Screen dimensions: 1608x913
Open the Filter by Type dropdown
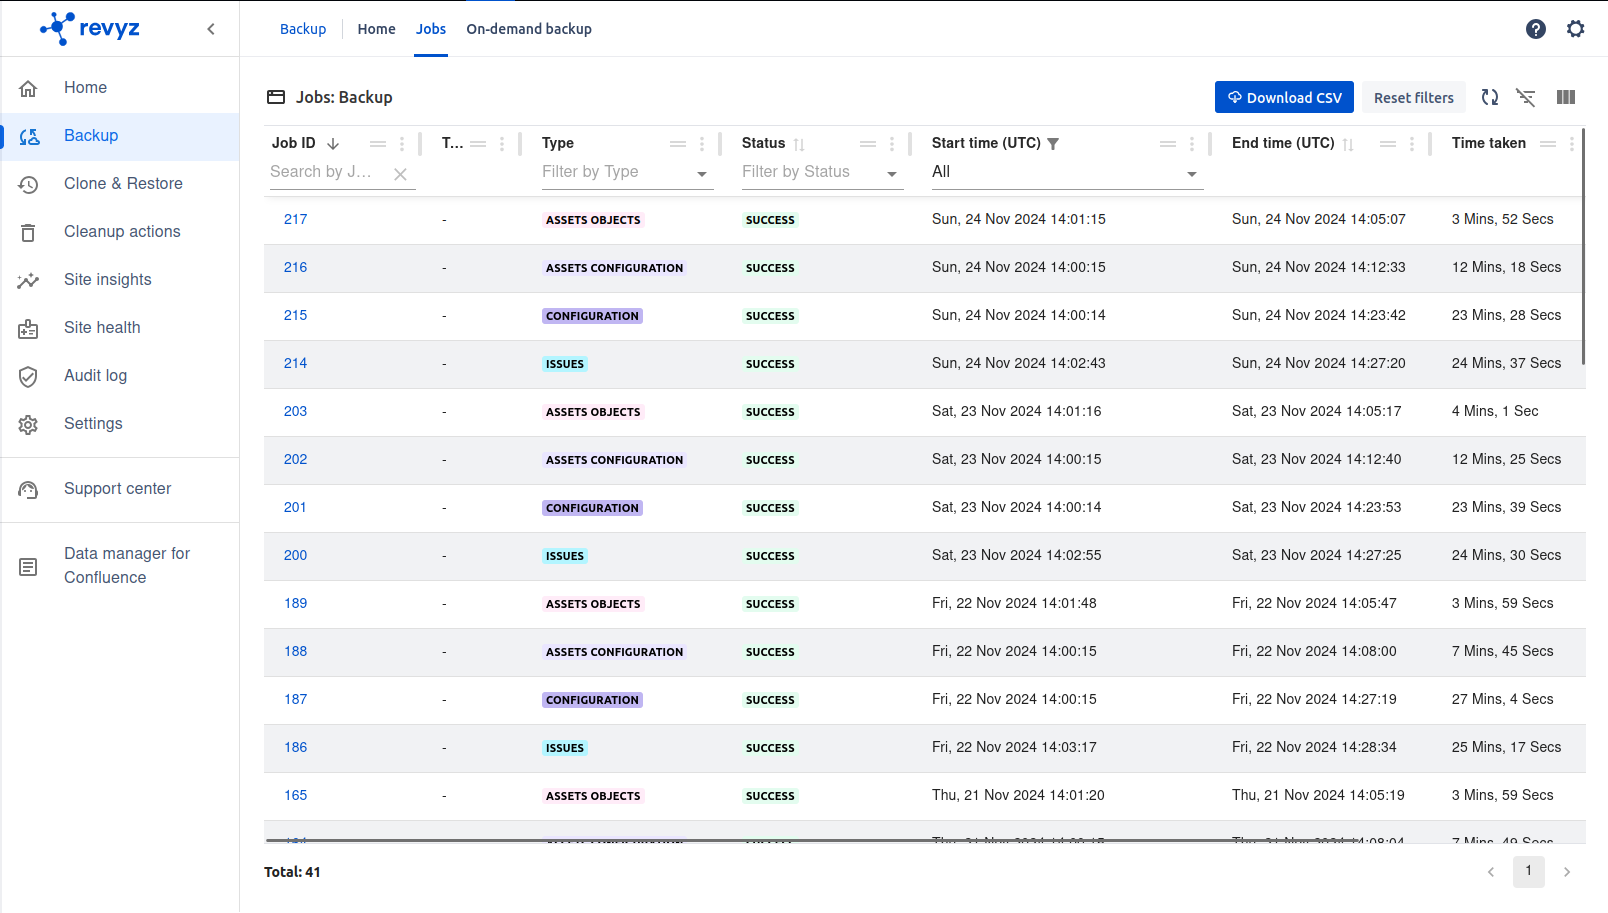628,172
